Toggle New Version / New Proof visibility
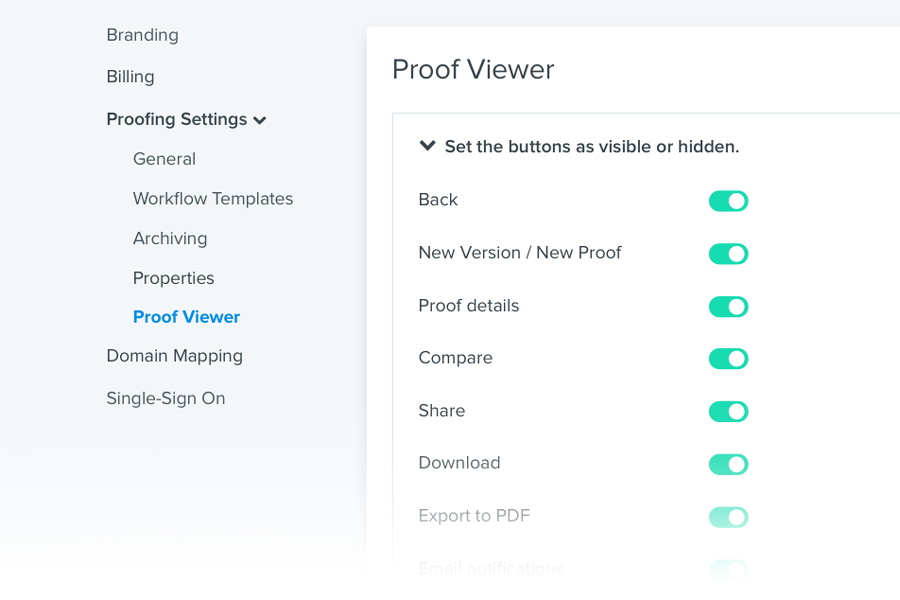This screenshot has height=600, width=900. point(728,253)
